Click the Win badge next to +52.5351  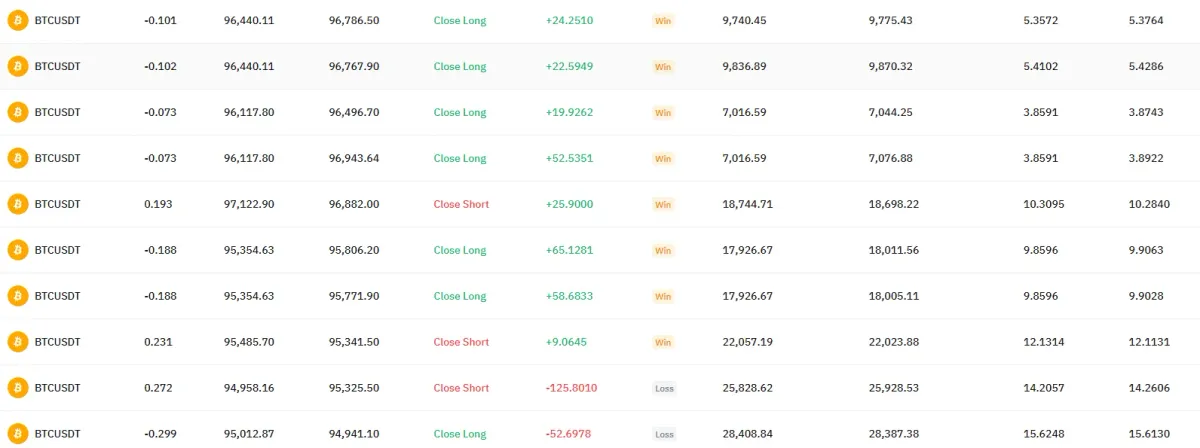663,158
